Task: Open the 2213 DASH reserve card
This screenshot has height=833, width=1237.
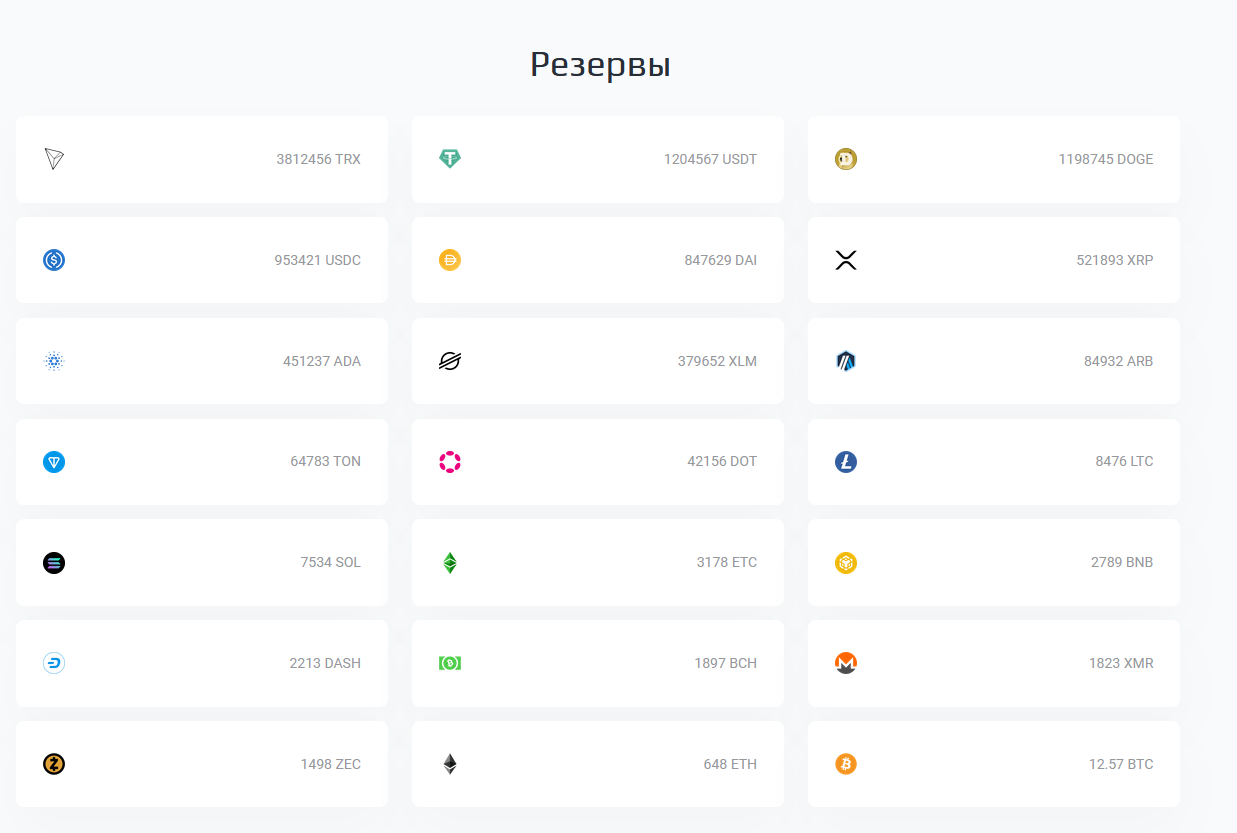Action: [x=201, y=663]
